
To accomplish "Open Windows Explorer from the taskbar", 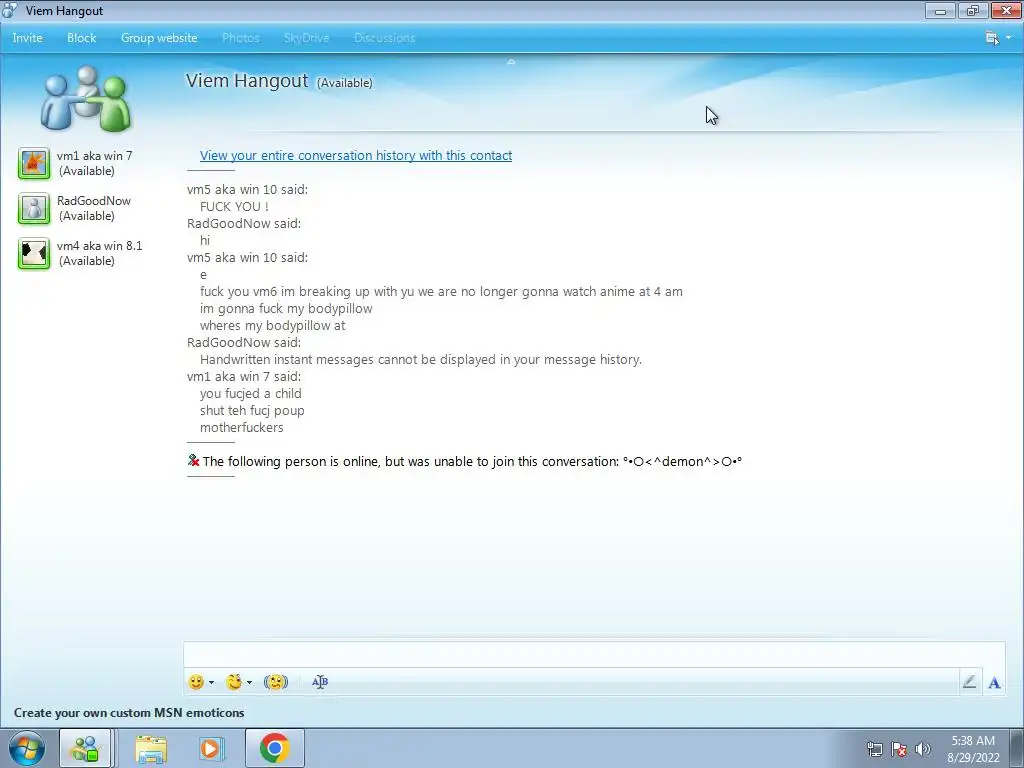I will (151, 748).
